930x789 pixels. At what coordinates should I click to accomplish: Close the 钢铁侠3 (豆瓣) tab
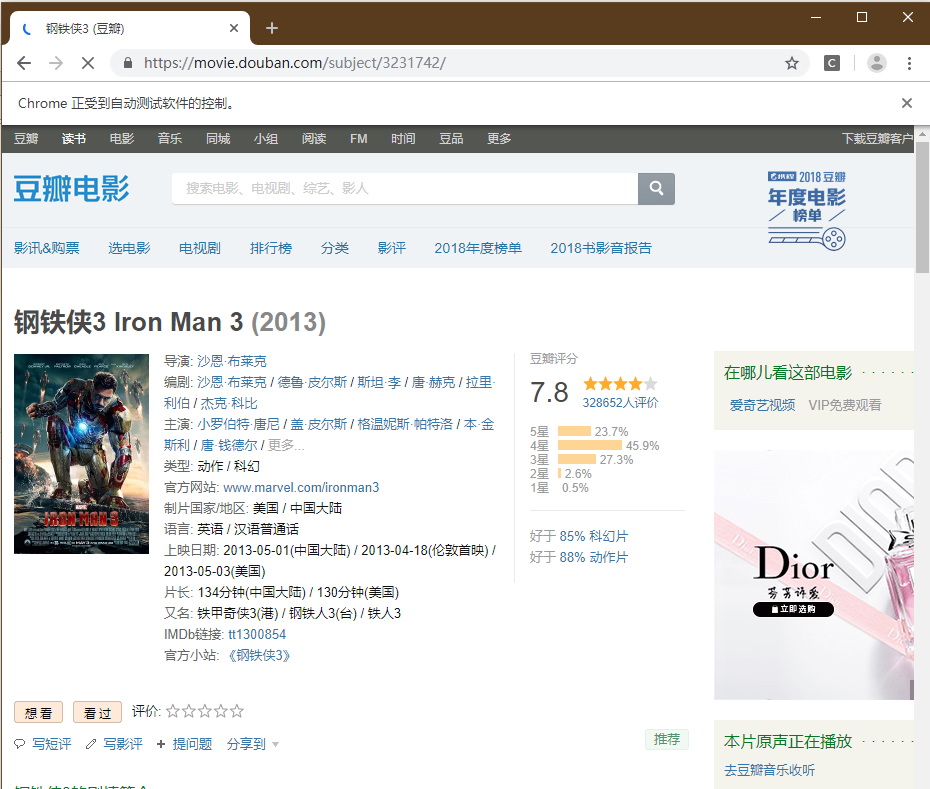pos(234,28)
